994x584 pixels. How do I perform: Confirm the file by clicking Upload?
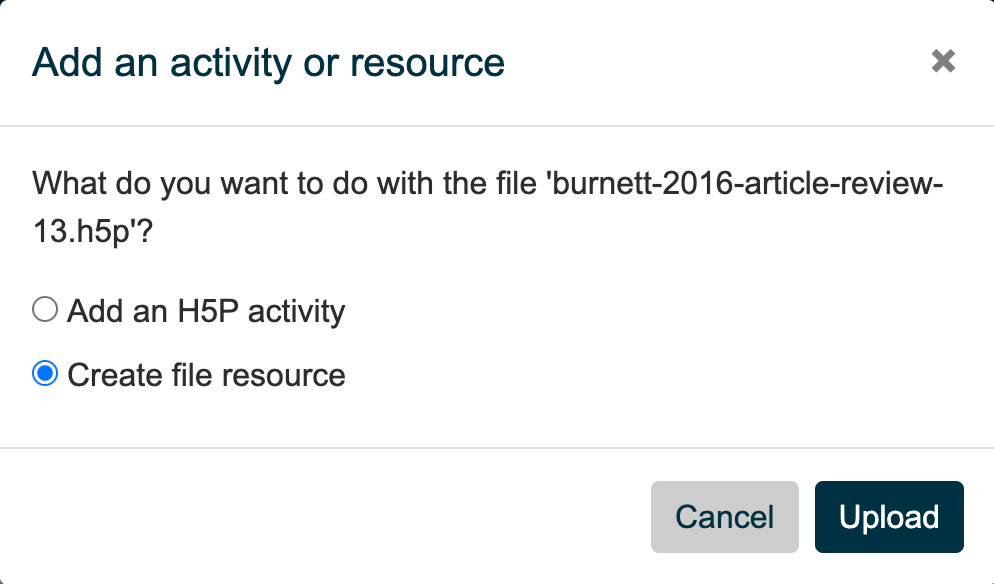click(889, 517)
